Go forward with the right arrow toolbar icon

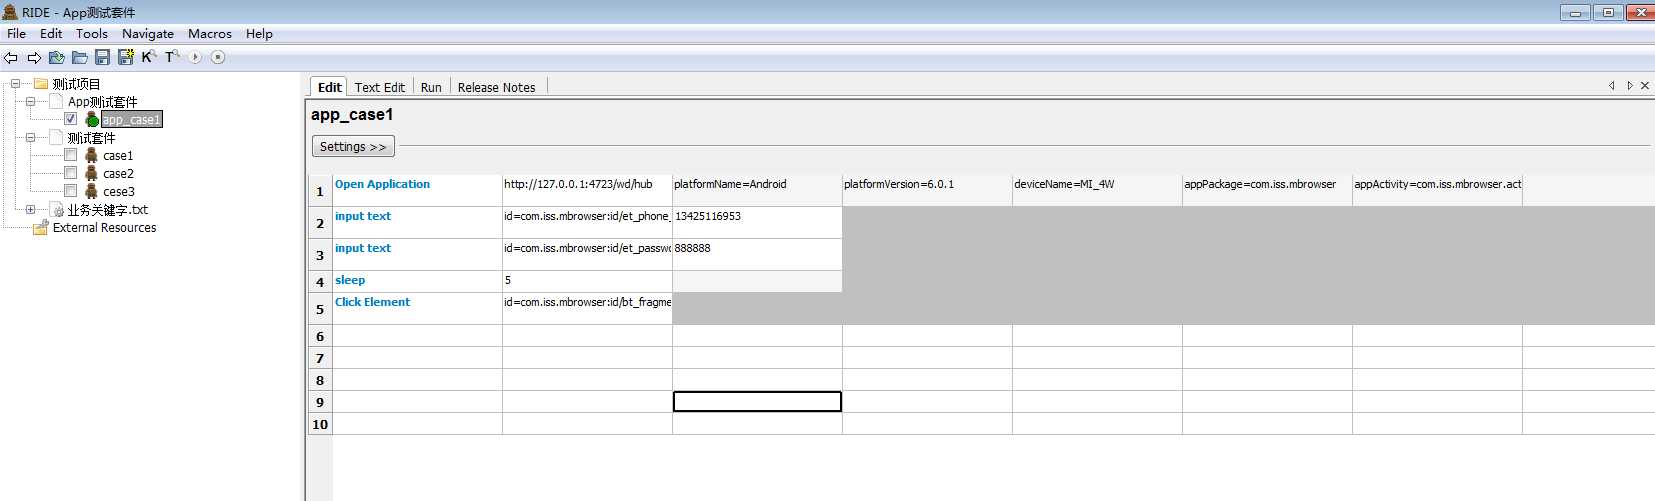click(34, 58)
